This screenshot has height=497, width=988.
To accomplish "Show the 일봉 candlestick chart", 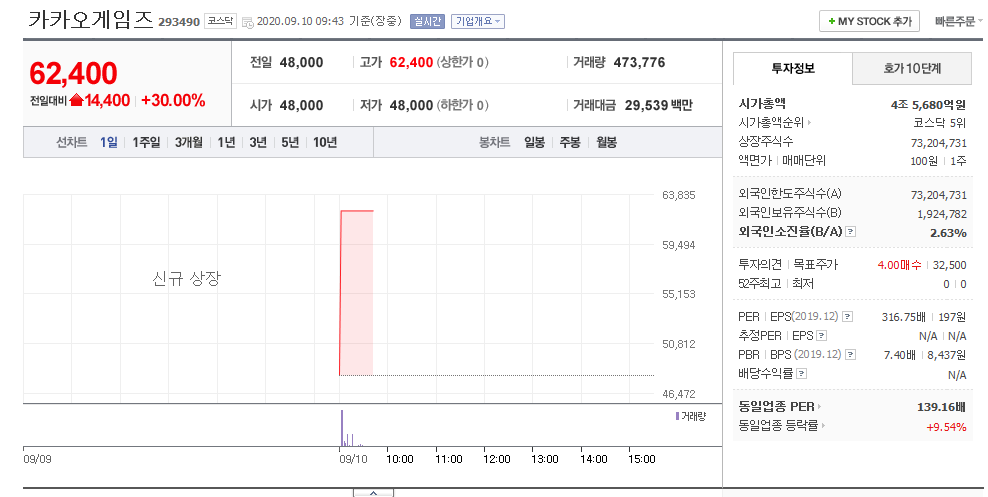I will [x=534, y=142].
